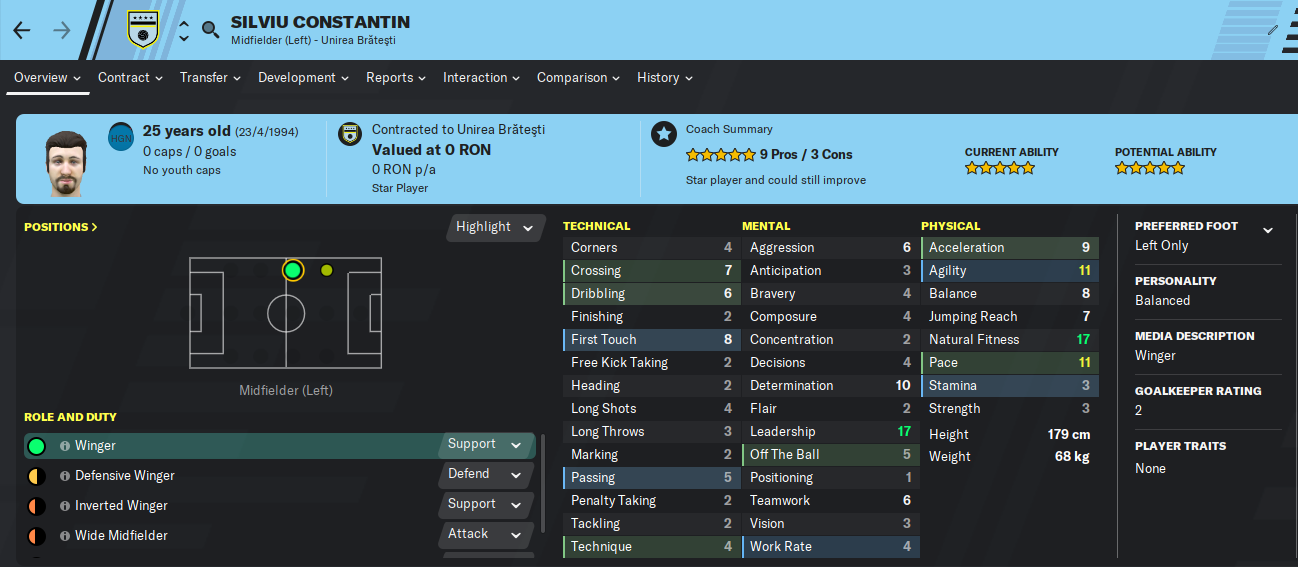Click the info icon beside Defensive Winger
The height and width of the screenshot is (567, 1298).
click(65, 476)
